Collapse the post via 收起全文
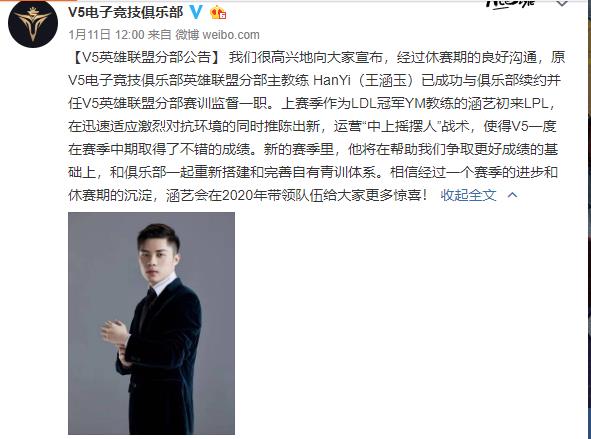This screenshot has width=591, height=439. [x=468, y=195]
